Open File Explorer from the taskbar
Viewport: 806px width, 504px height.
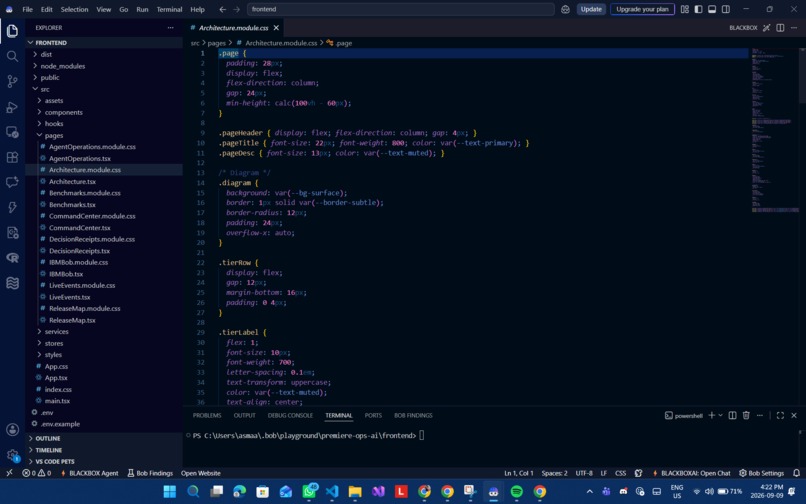coord(355,492)
